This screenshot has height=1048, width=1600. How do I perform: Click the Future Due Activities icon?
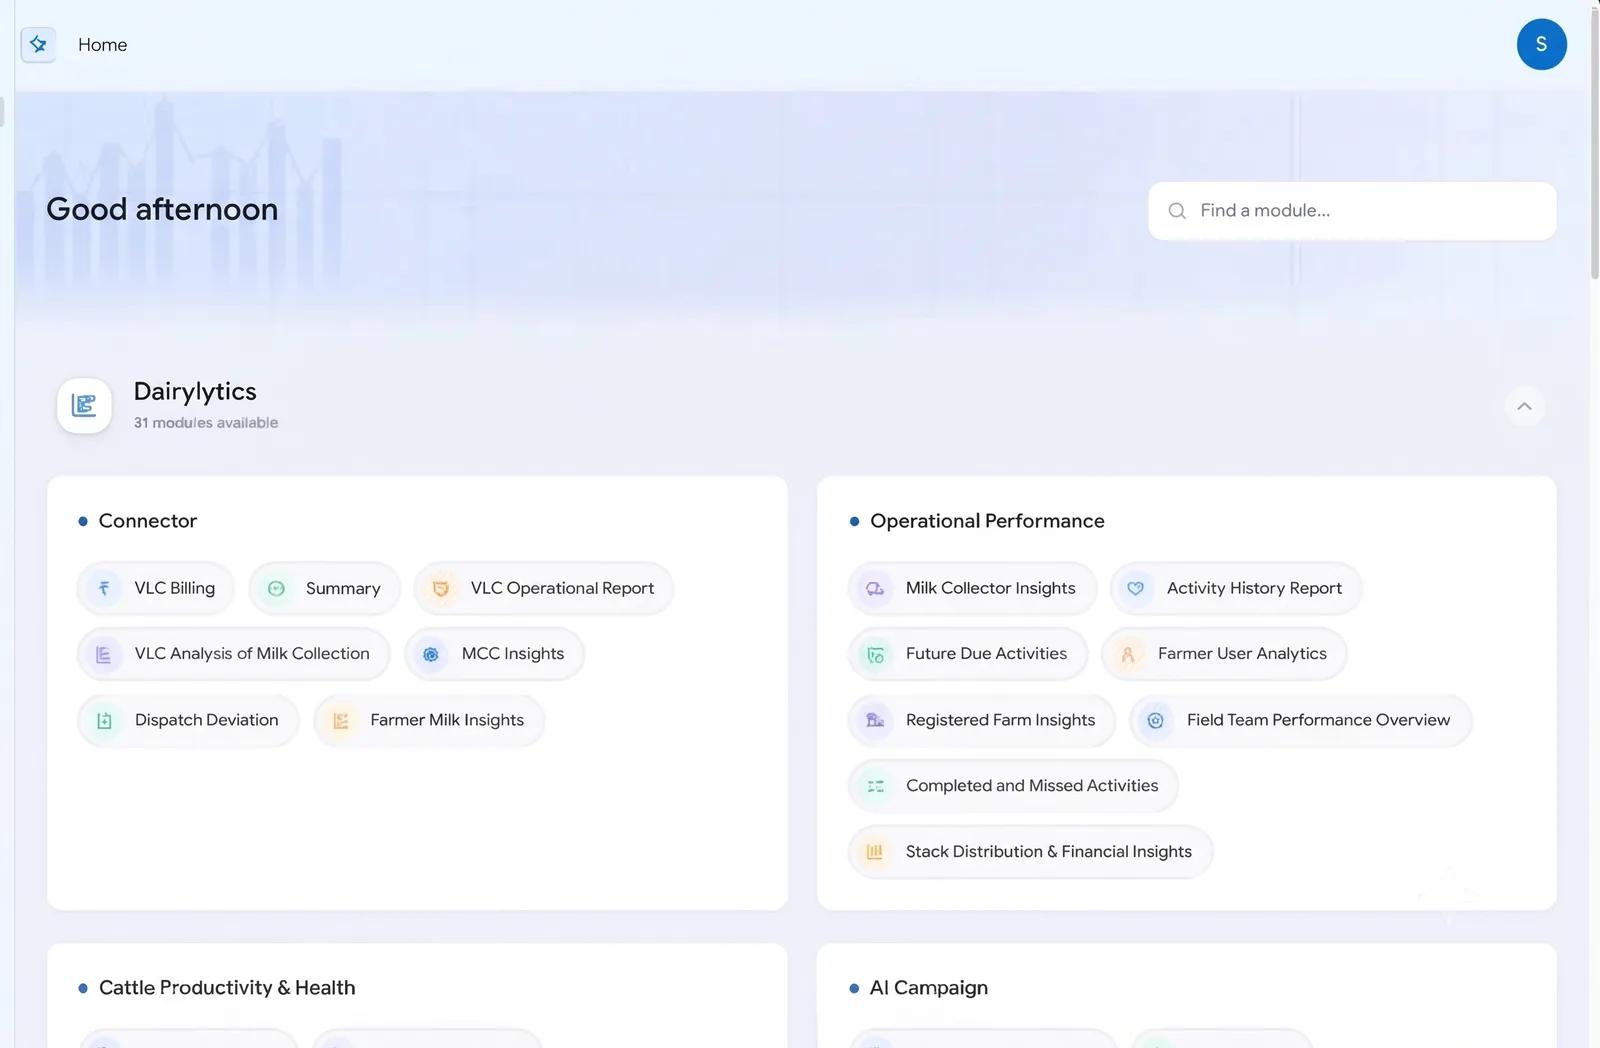875,654
